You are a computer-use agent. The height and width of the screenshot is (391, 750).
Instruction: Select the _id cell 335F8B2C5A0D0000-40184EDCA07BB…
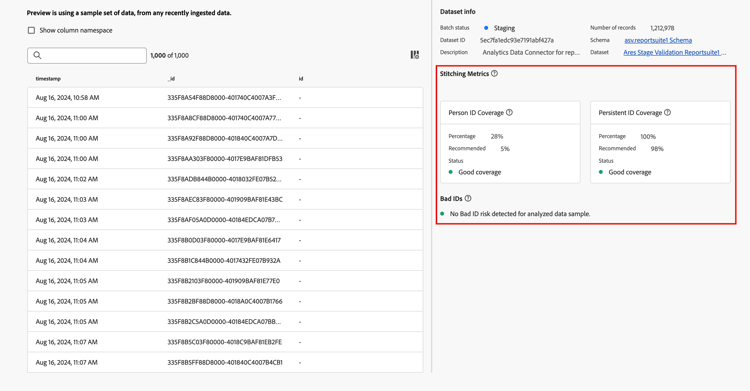[x=224, y=322]
